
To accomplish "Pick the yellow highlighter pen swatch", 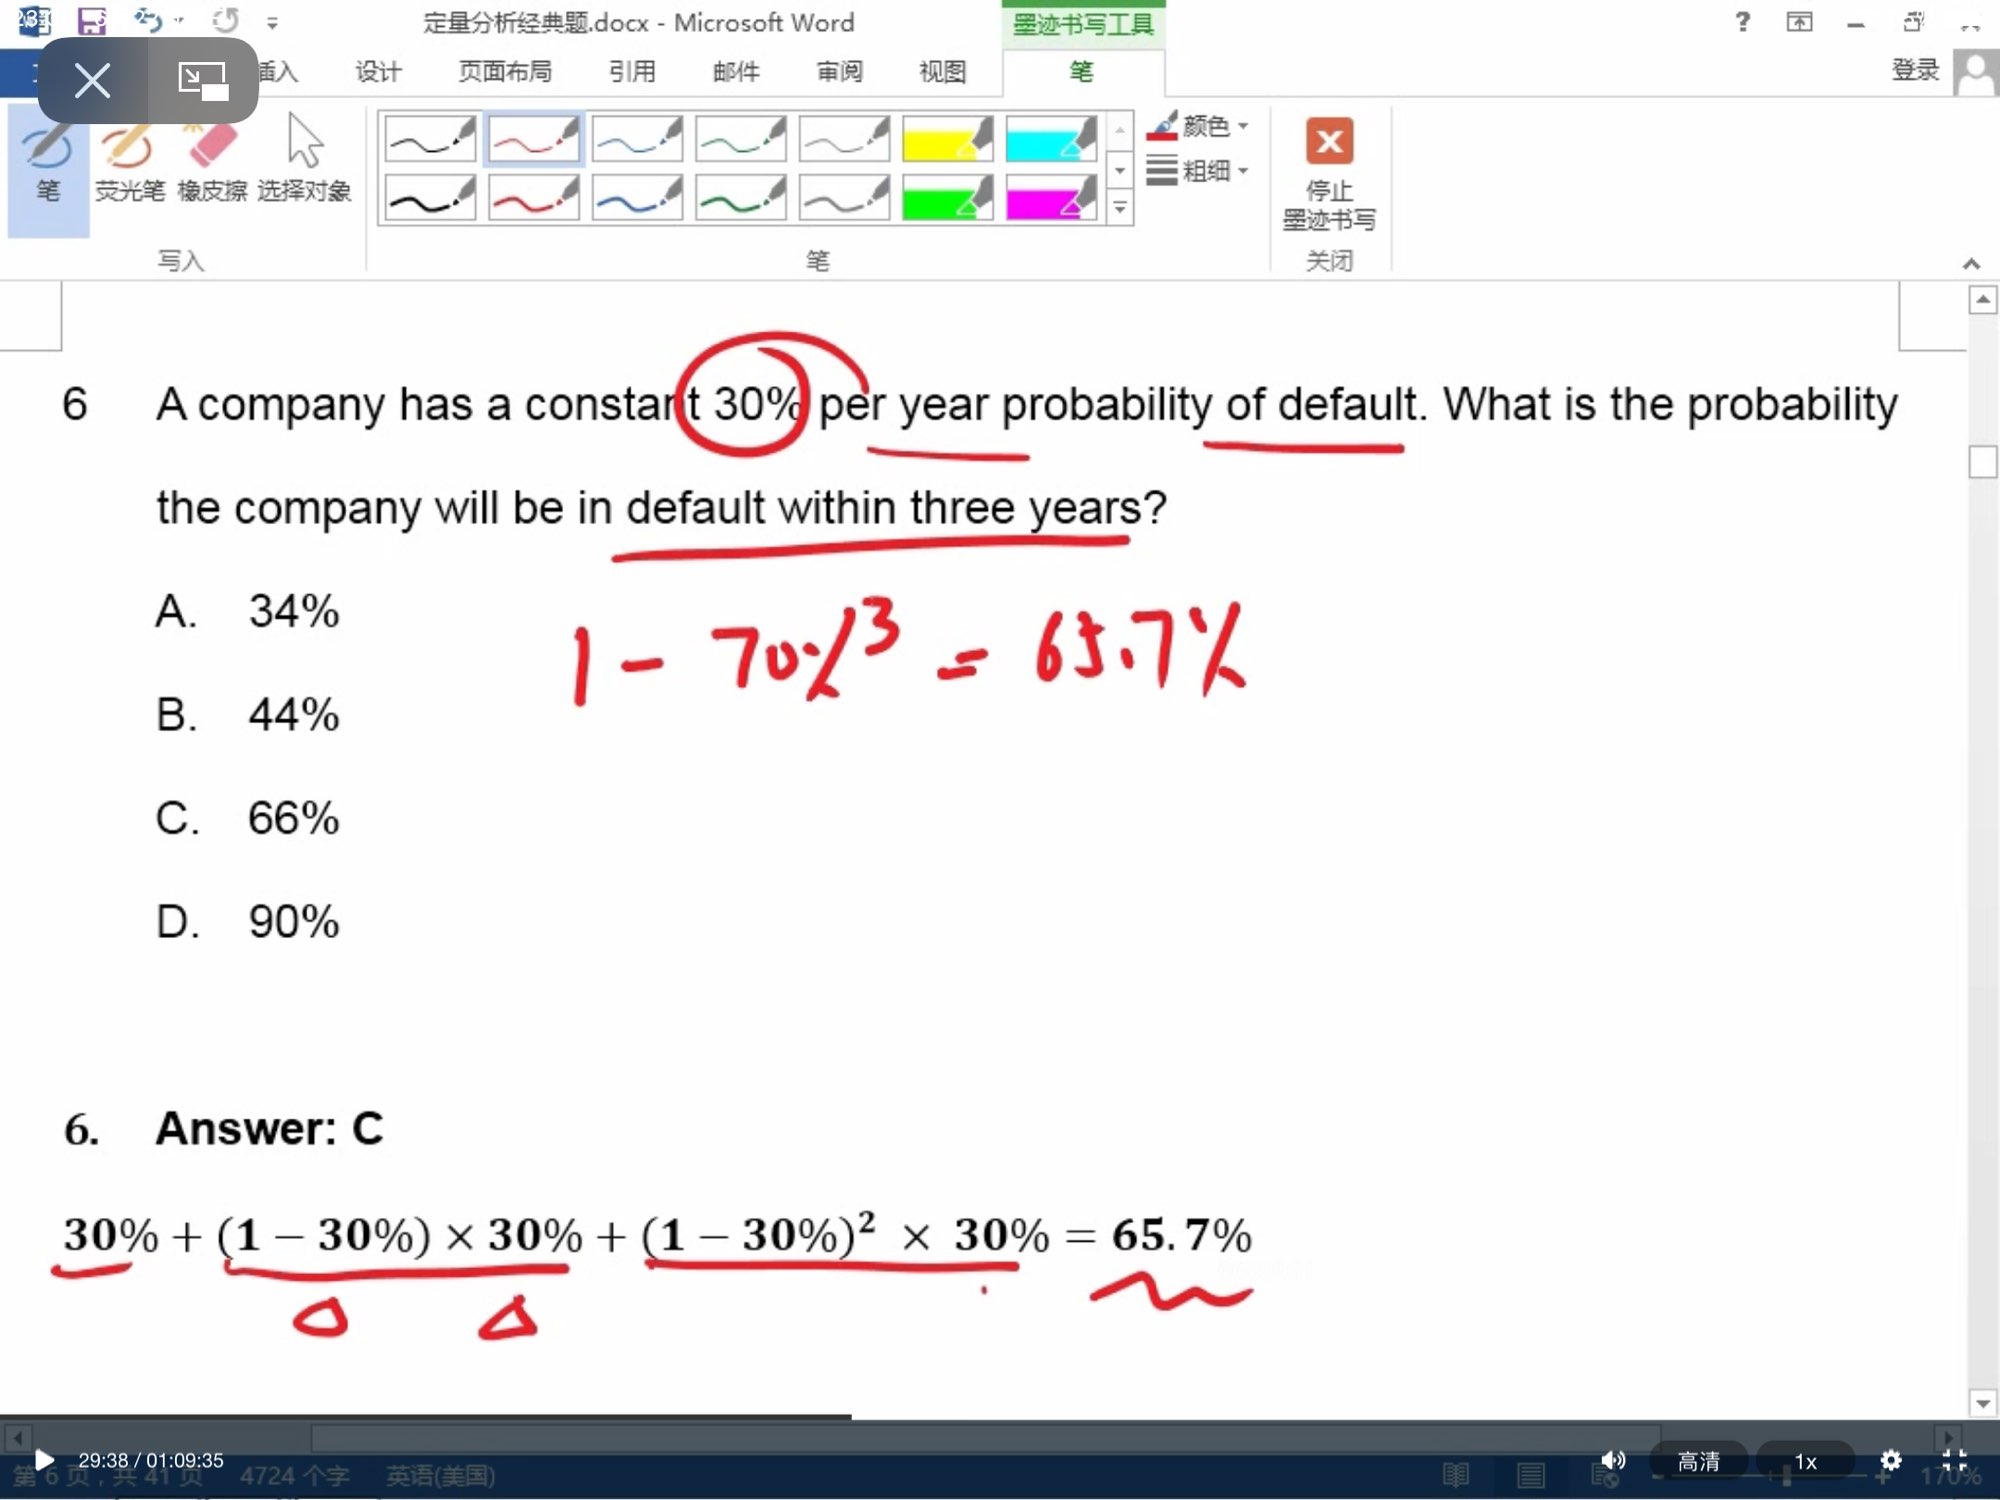I will 946,139.
